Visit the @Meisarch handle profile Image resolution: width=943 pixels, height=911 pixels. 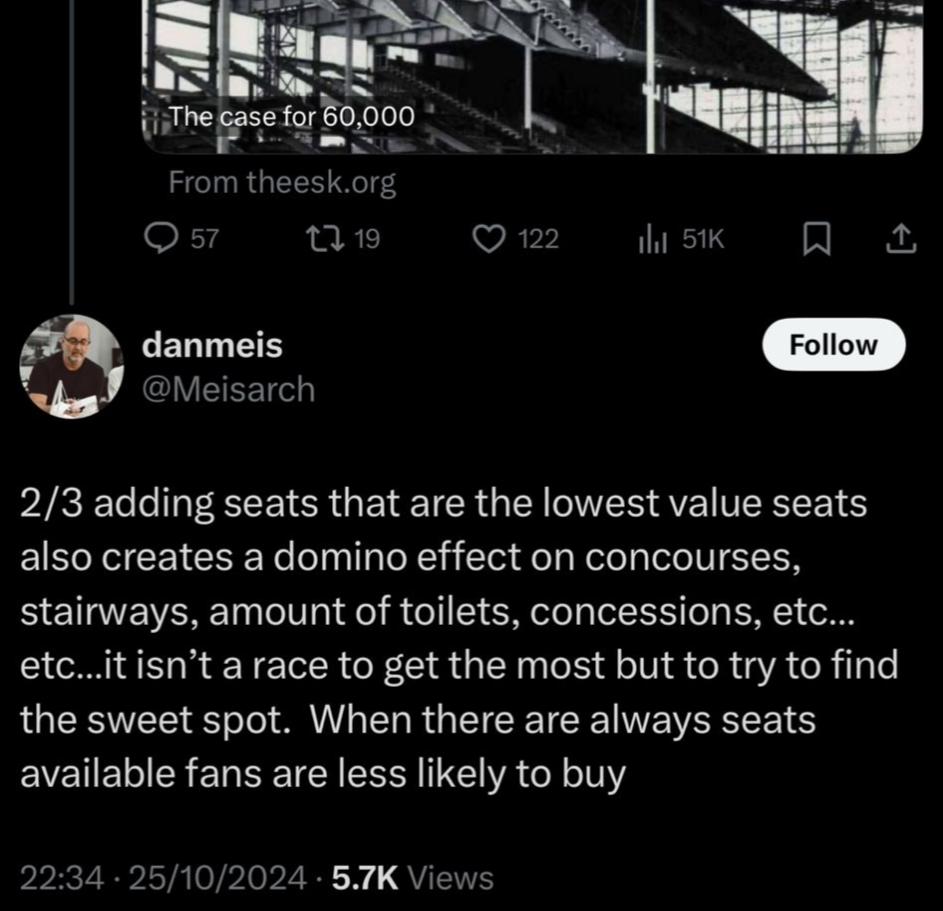point(229,388)
